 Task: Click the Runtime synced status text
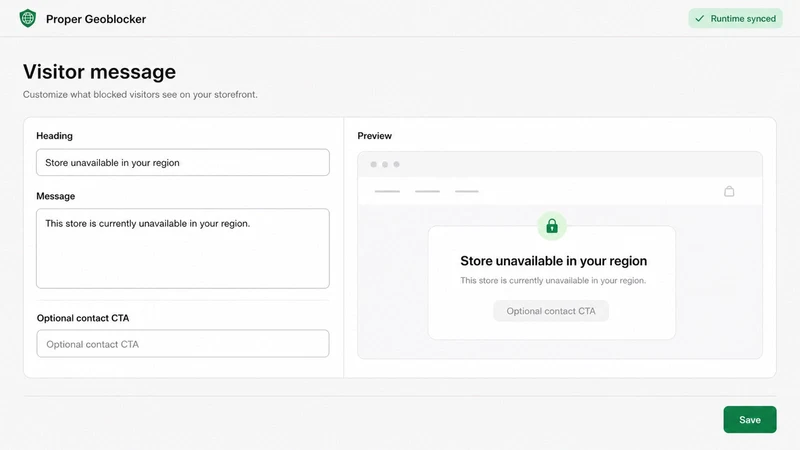pos(743,19)
